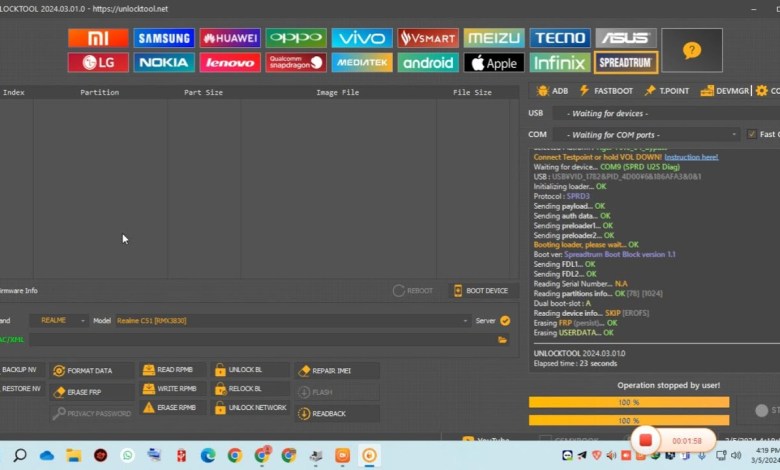Screen dimensions: 780x470
Task: Open the 'Instruction here!' link
Action: coord(691,157)
